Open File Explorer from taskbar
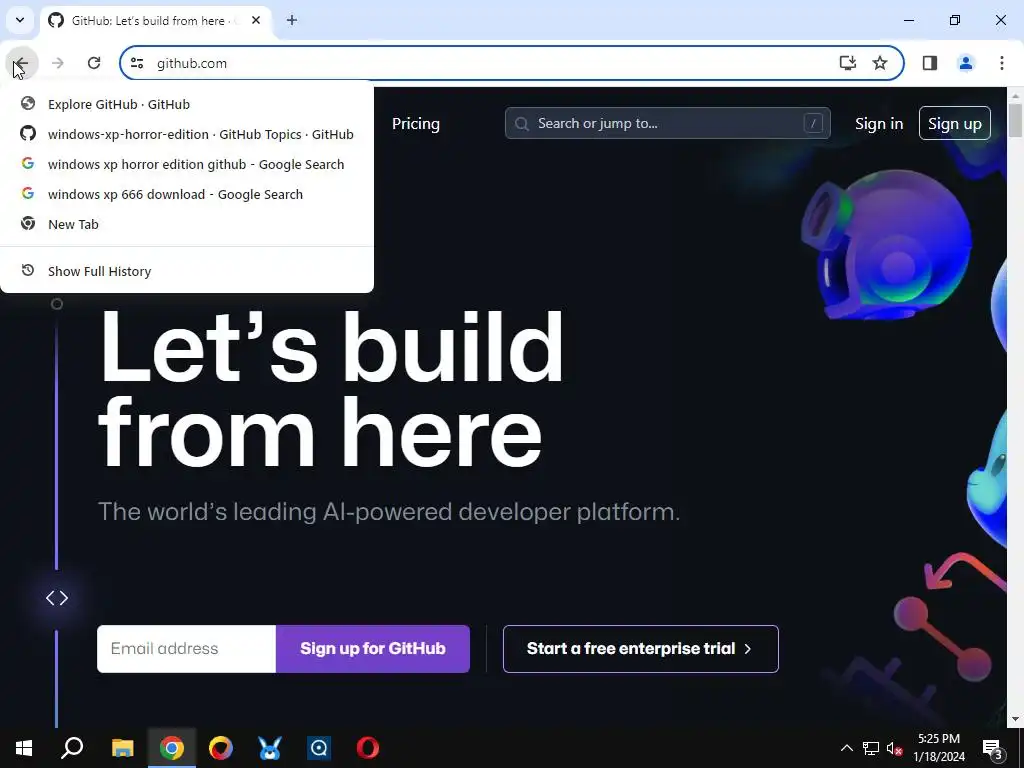This screenshot has height=768, width=1024. point(122,748)
